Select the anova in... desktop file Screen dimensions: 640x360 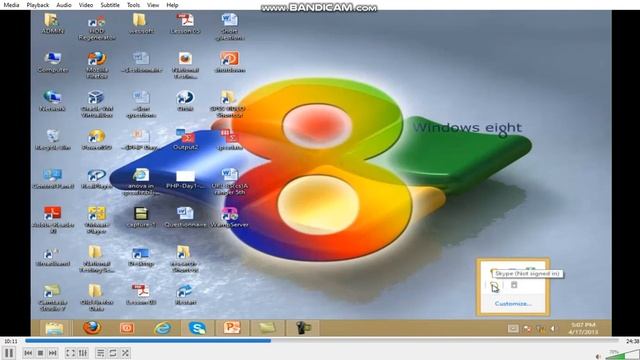[x=141, y=182]
